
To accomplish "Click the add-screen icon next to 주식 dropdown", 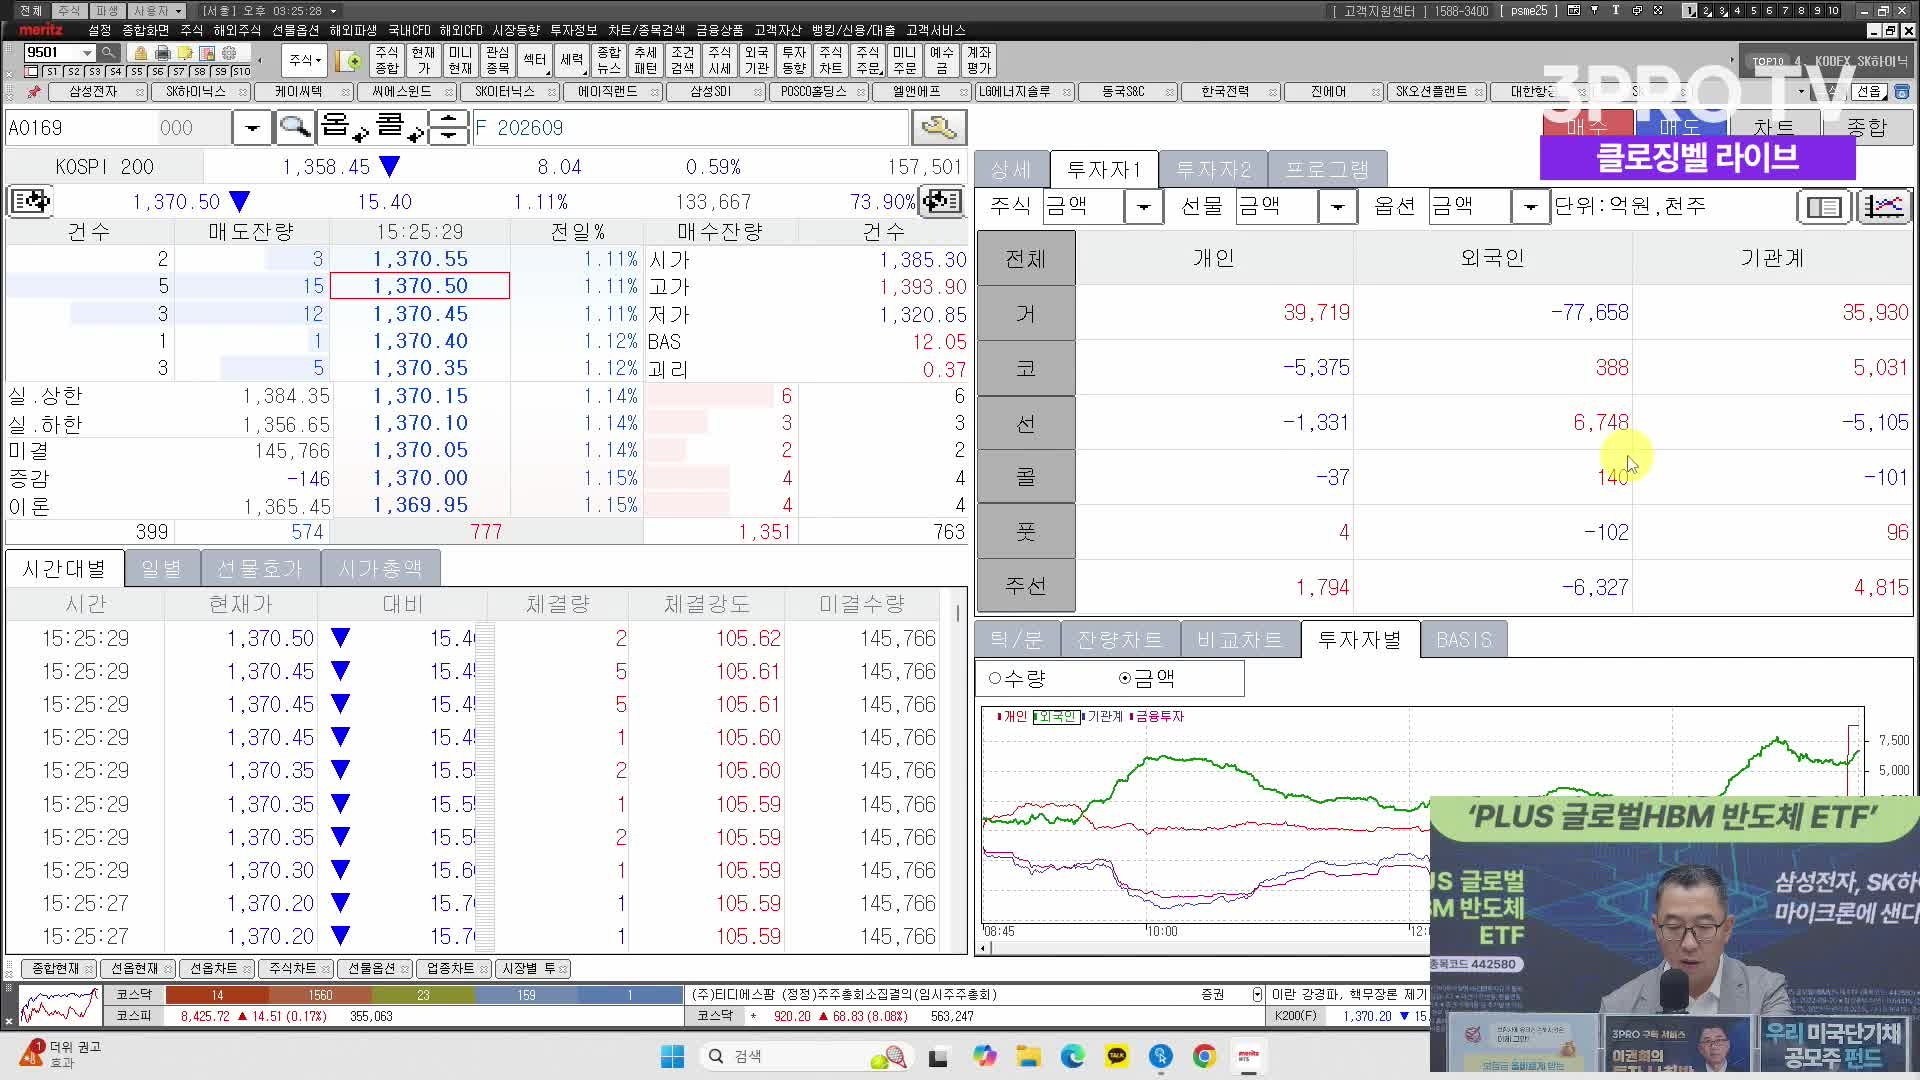I will pos(348,61).
